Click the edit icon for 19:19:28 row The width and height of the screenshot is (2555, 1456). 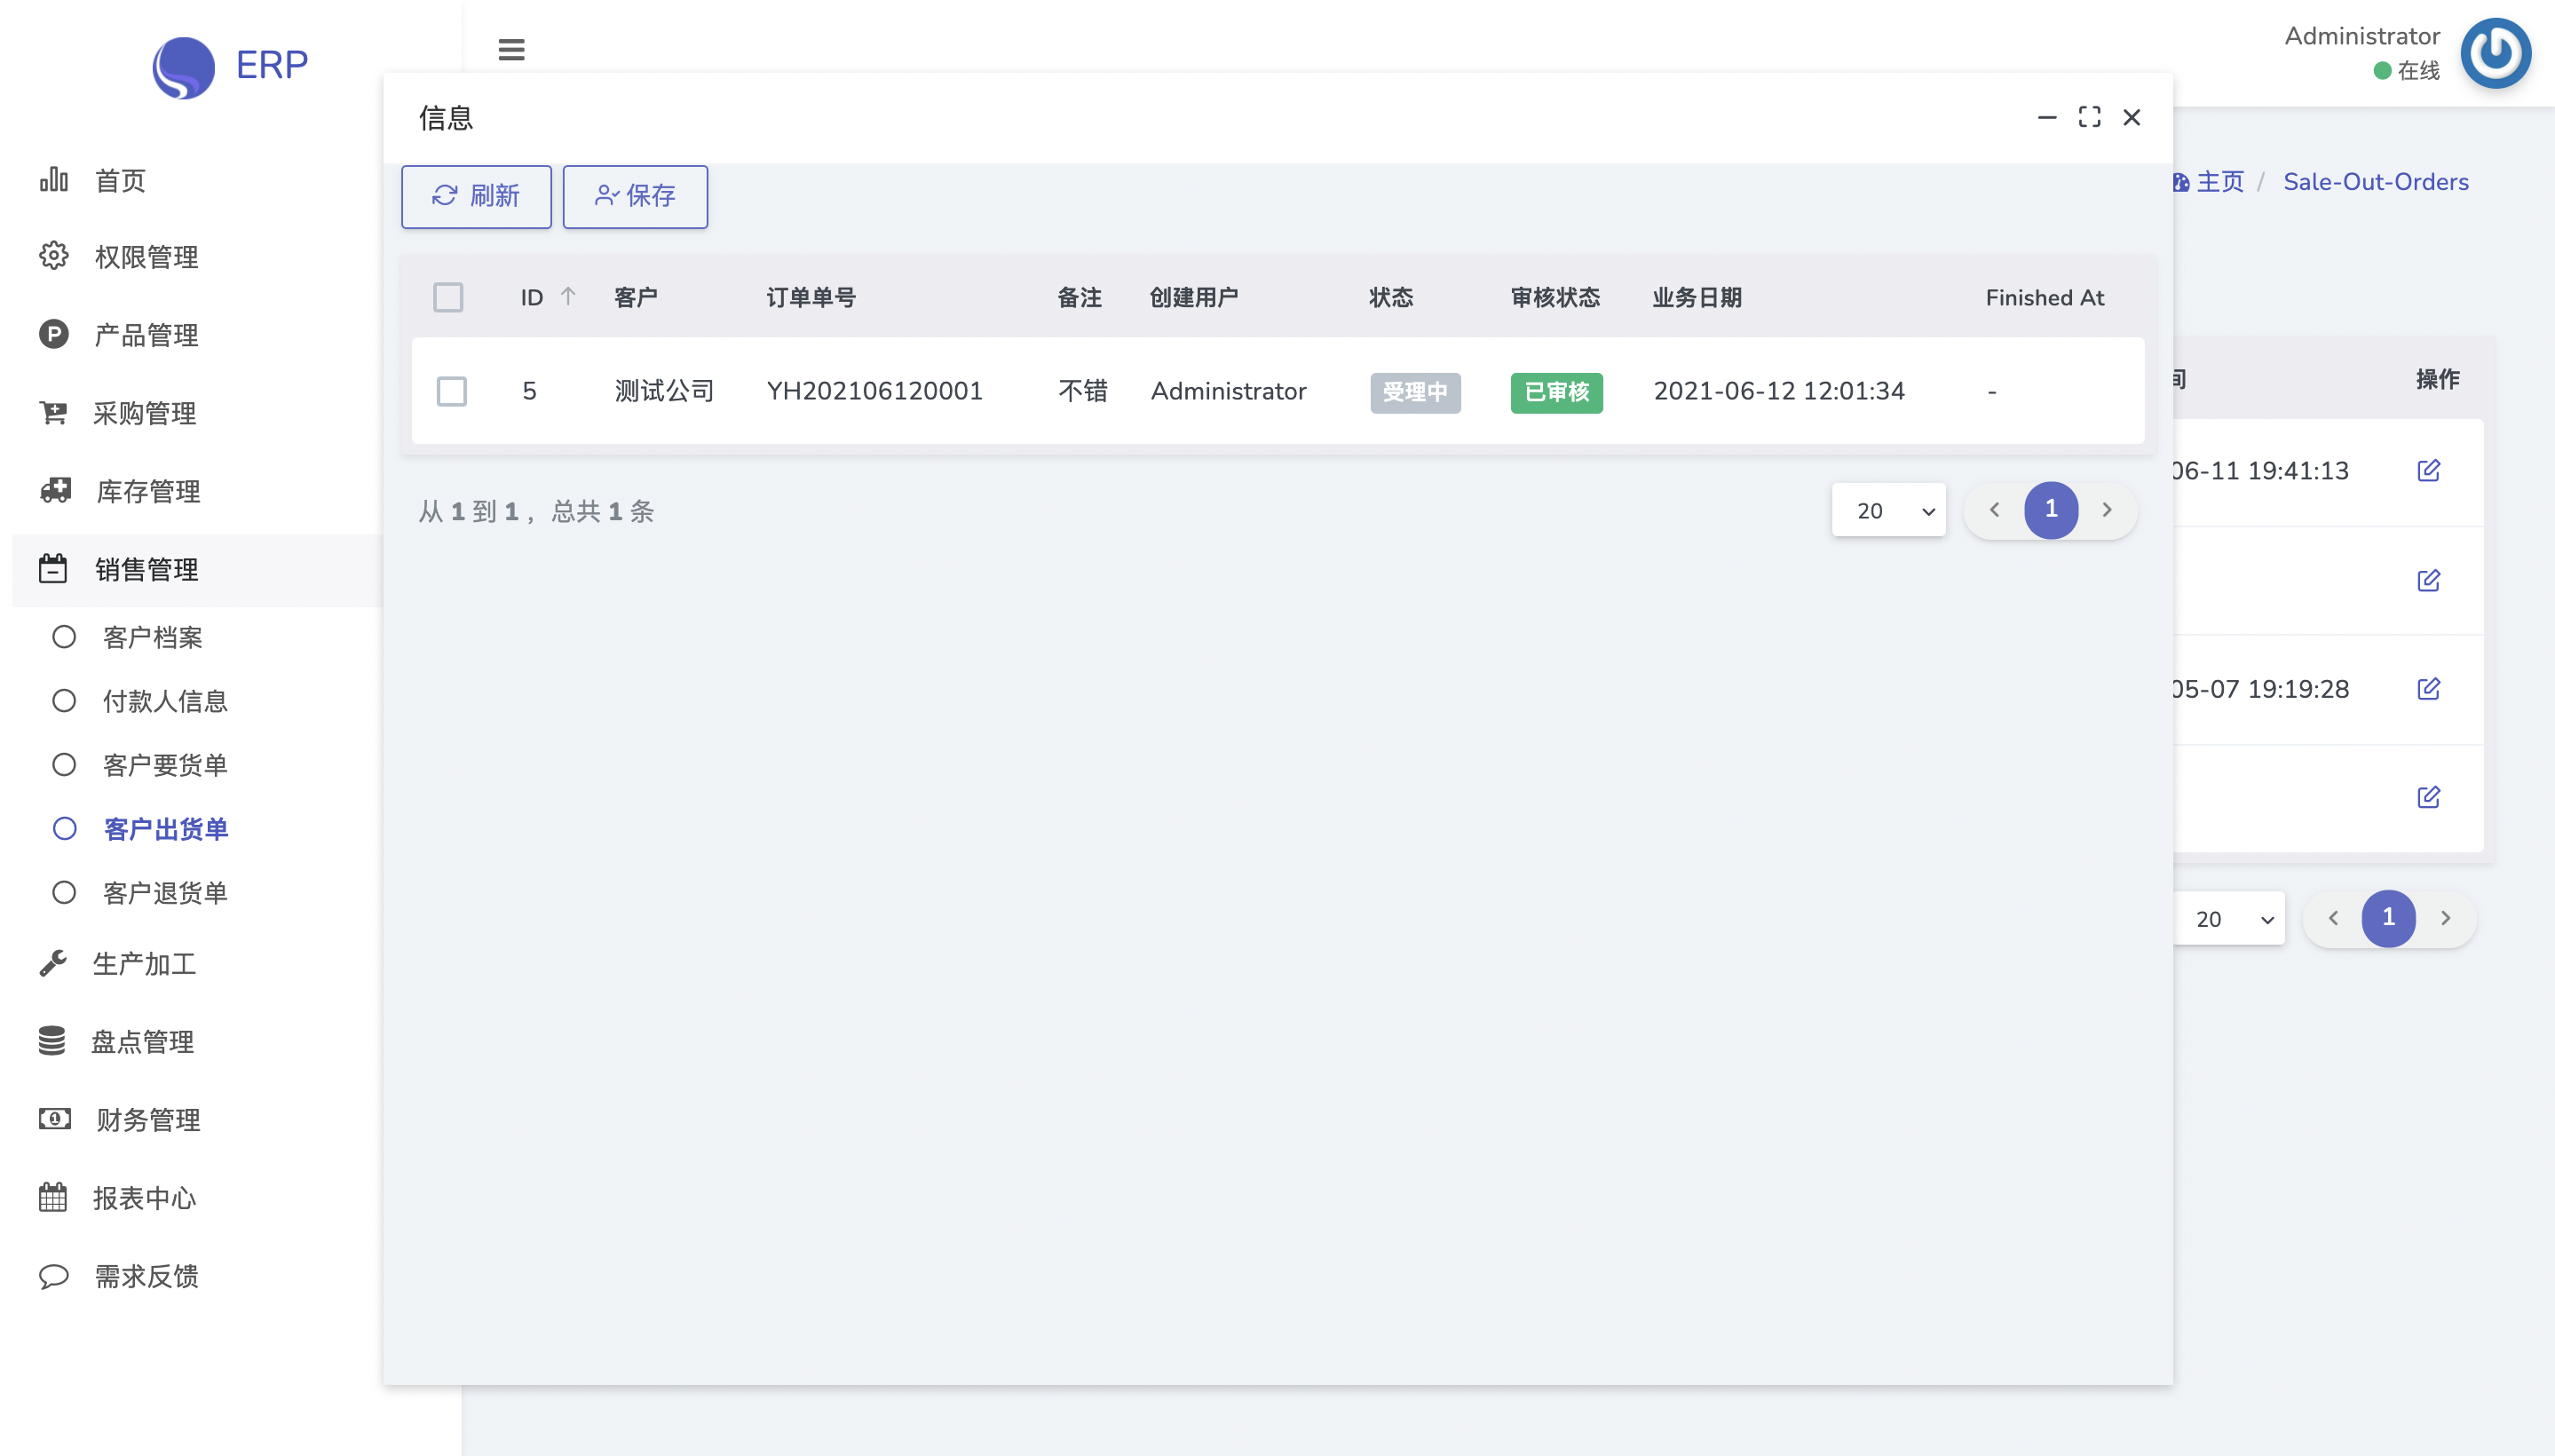pos(2428,689)
